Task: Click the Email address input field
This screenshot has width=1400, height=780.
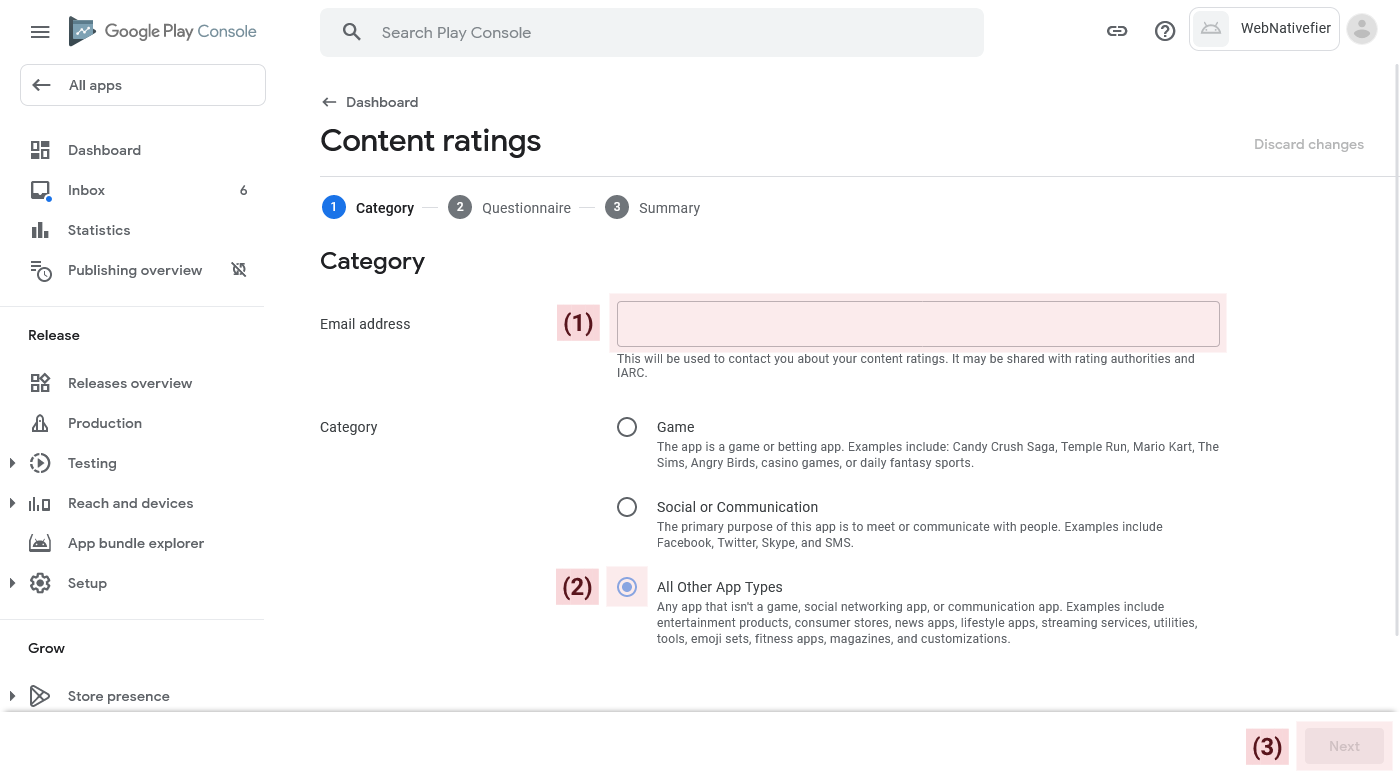Action: click(918, 324)
